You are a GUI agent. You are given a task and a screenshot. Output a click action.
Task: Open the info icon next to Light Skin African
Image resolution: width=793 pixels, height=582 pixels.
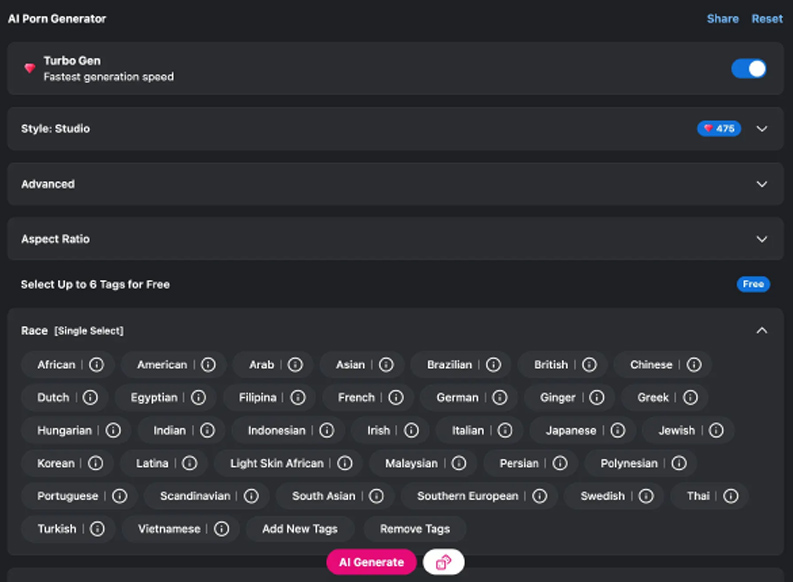(345, 464)
